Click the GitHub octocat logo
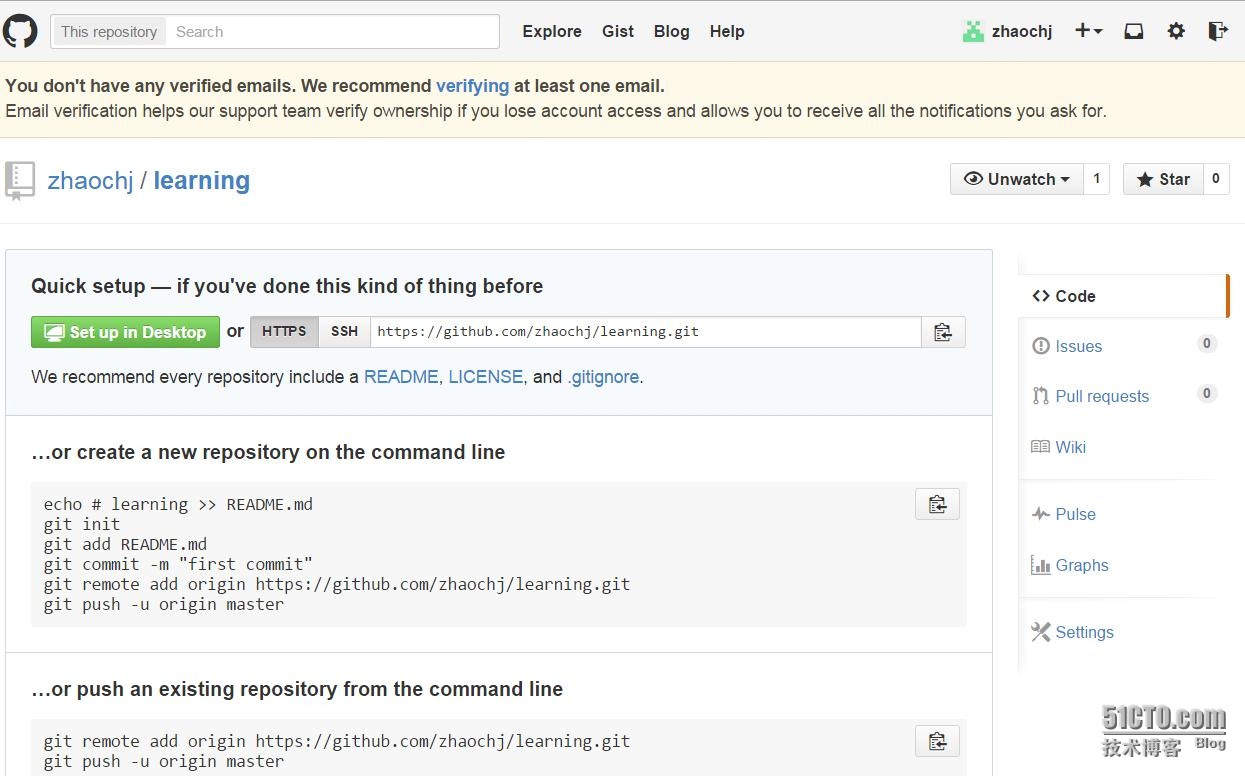Screen dimensions: 1245x776 [20, 31]
